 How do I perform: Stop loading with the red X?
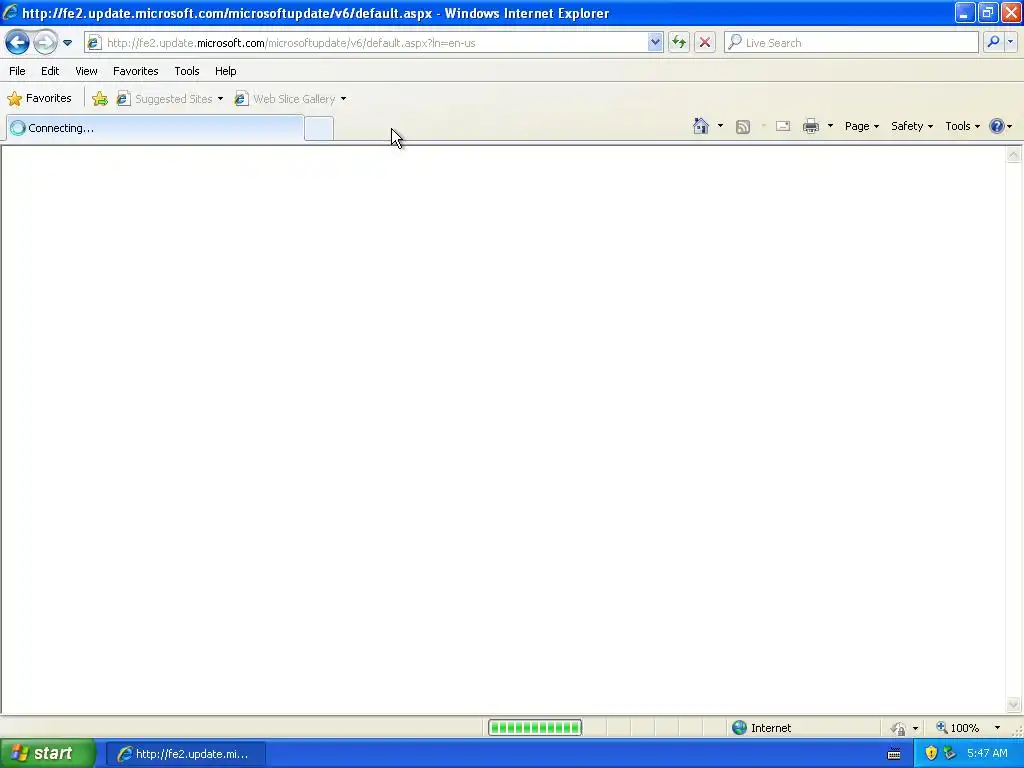pos(705,42)
